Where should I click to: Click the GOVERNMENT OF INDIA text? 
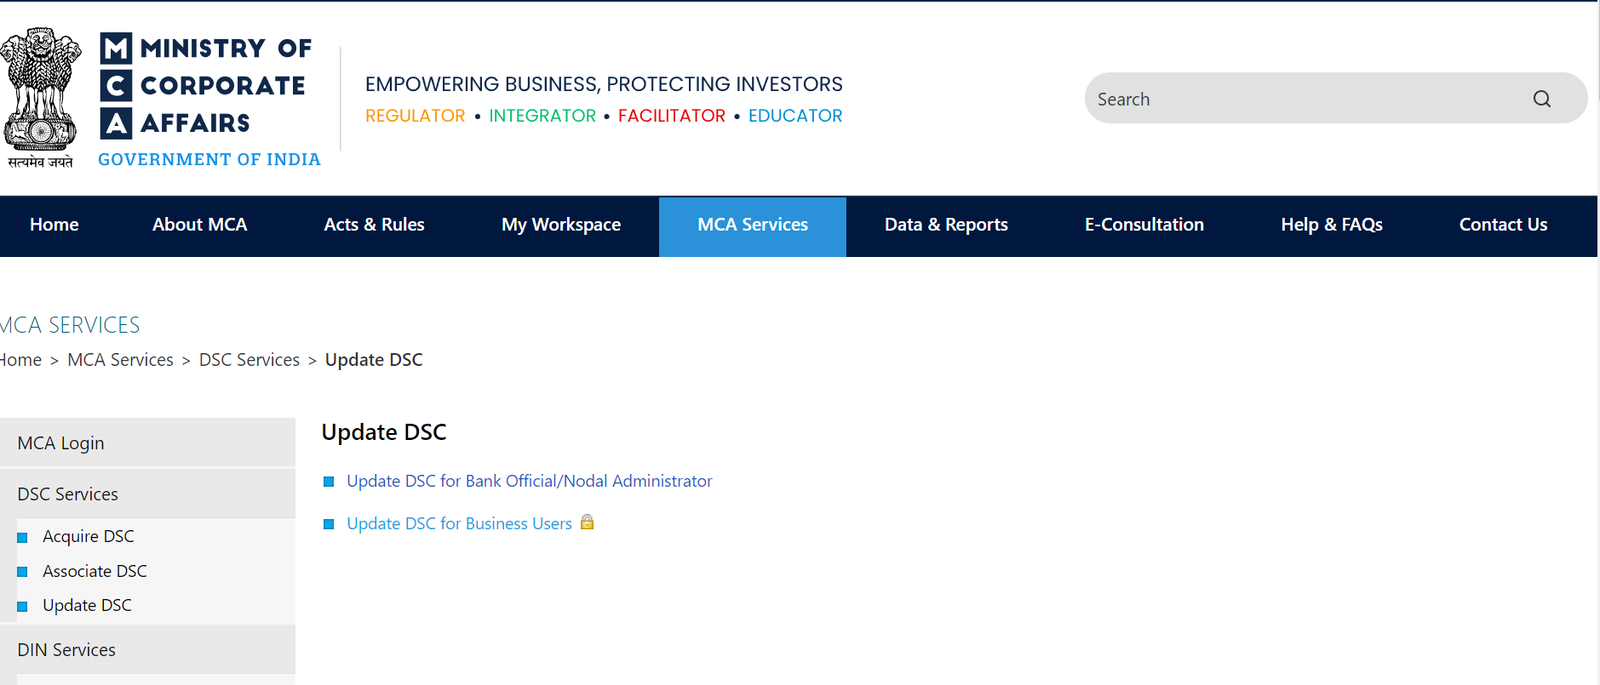[x=209, y=159]
